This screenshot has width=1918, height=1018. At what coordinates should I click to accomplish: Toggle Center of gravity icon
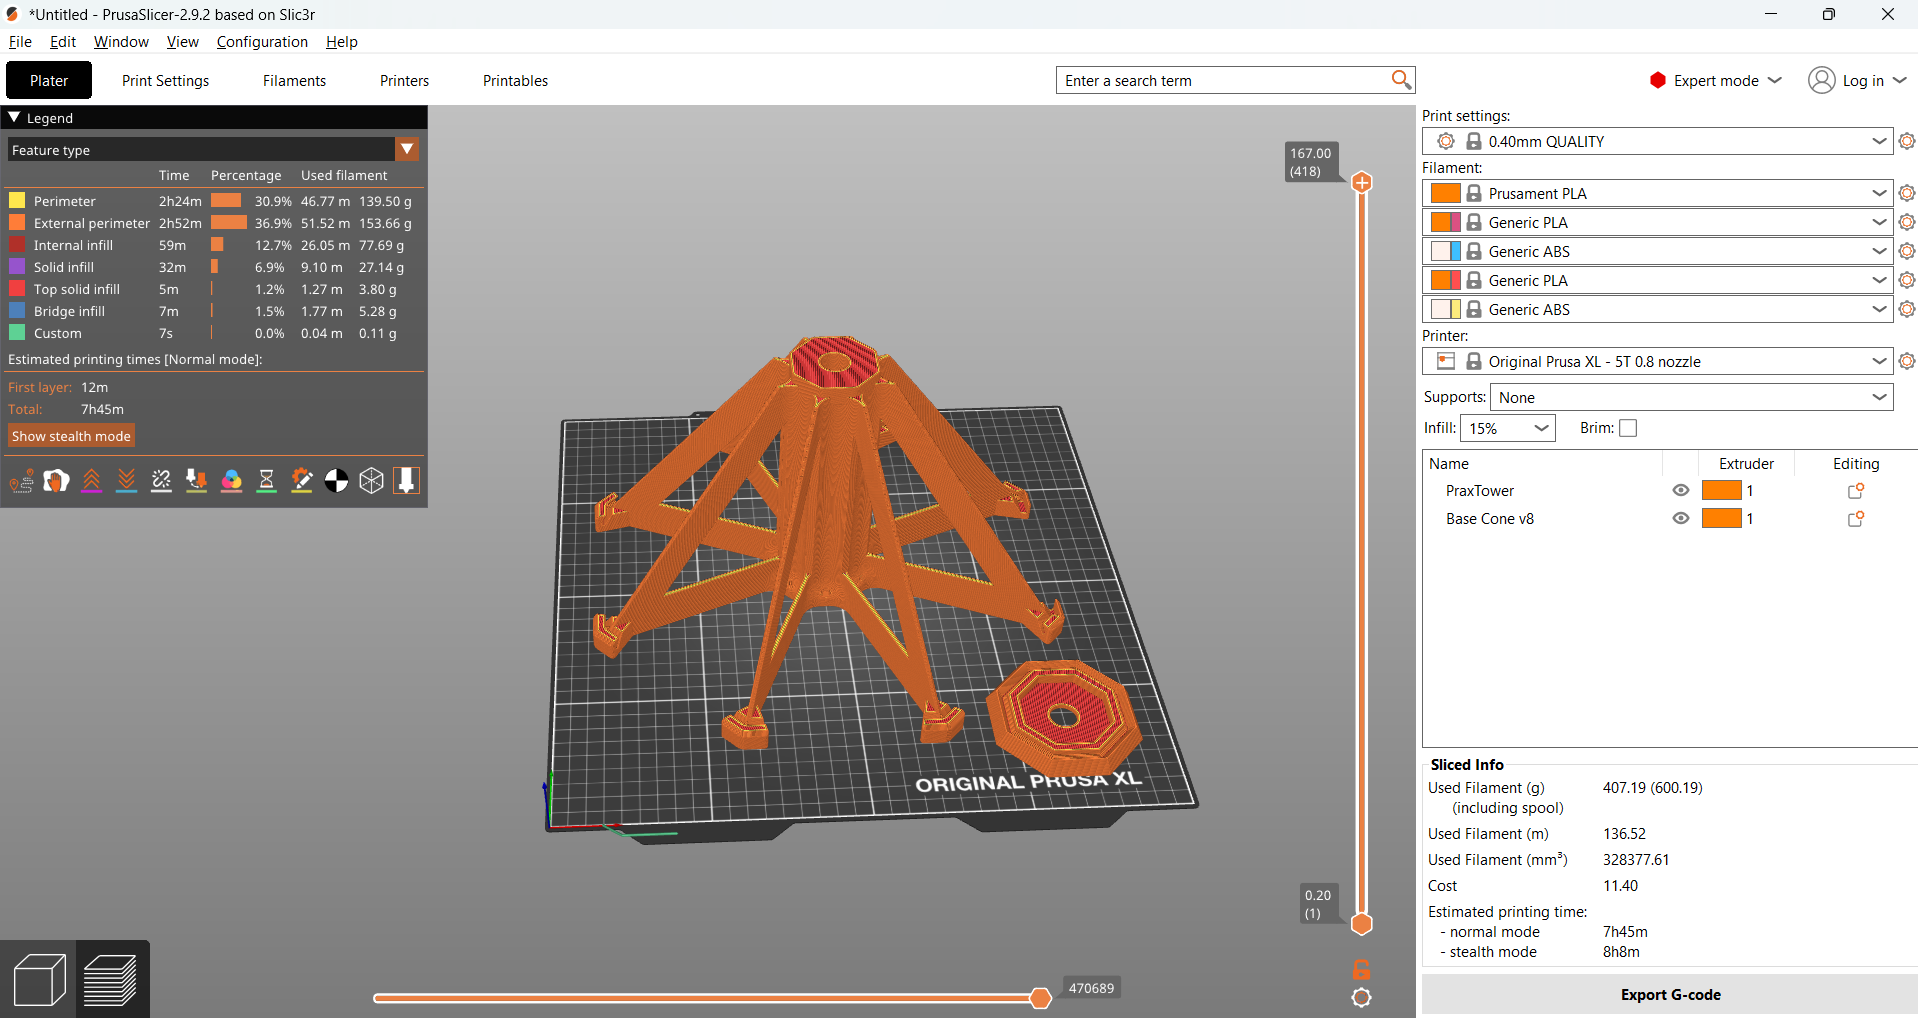click(337, 481)
